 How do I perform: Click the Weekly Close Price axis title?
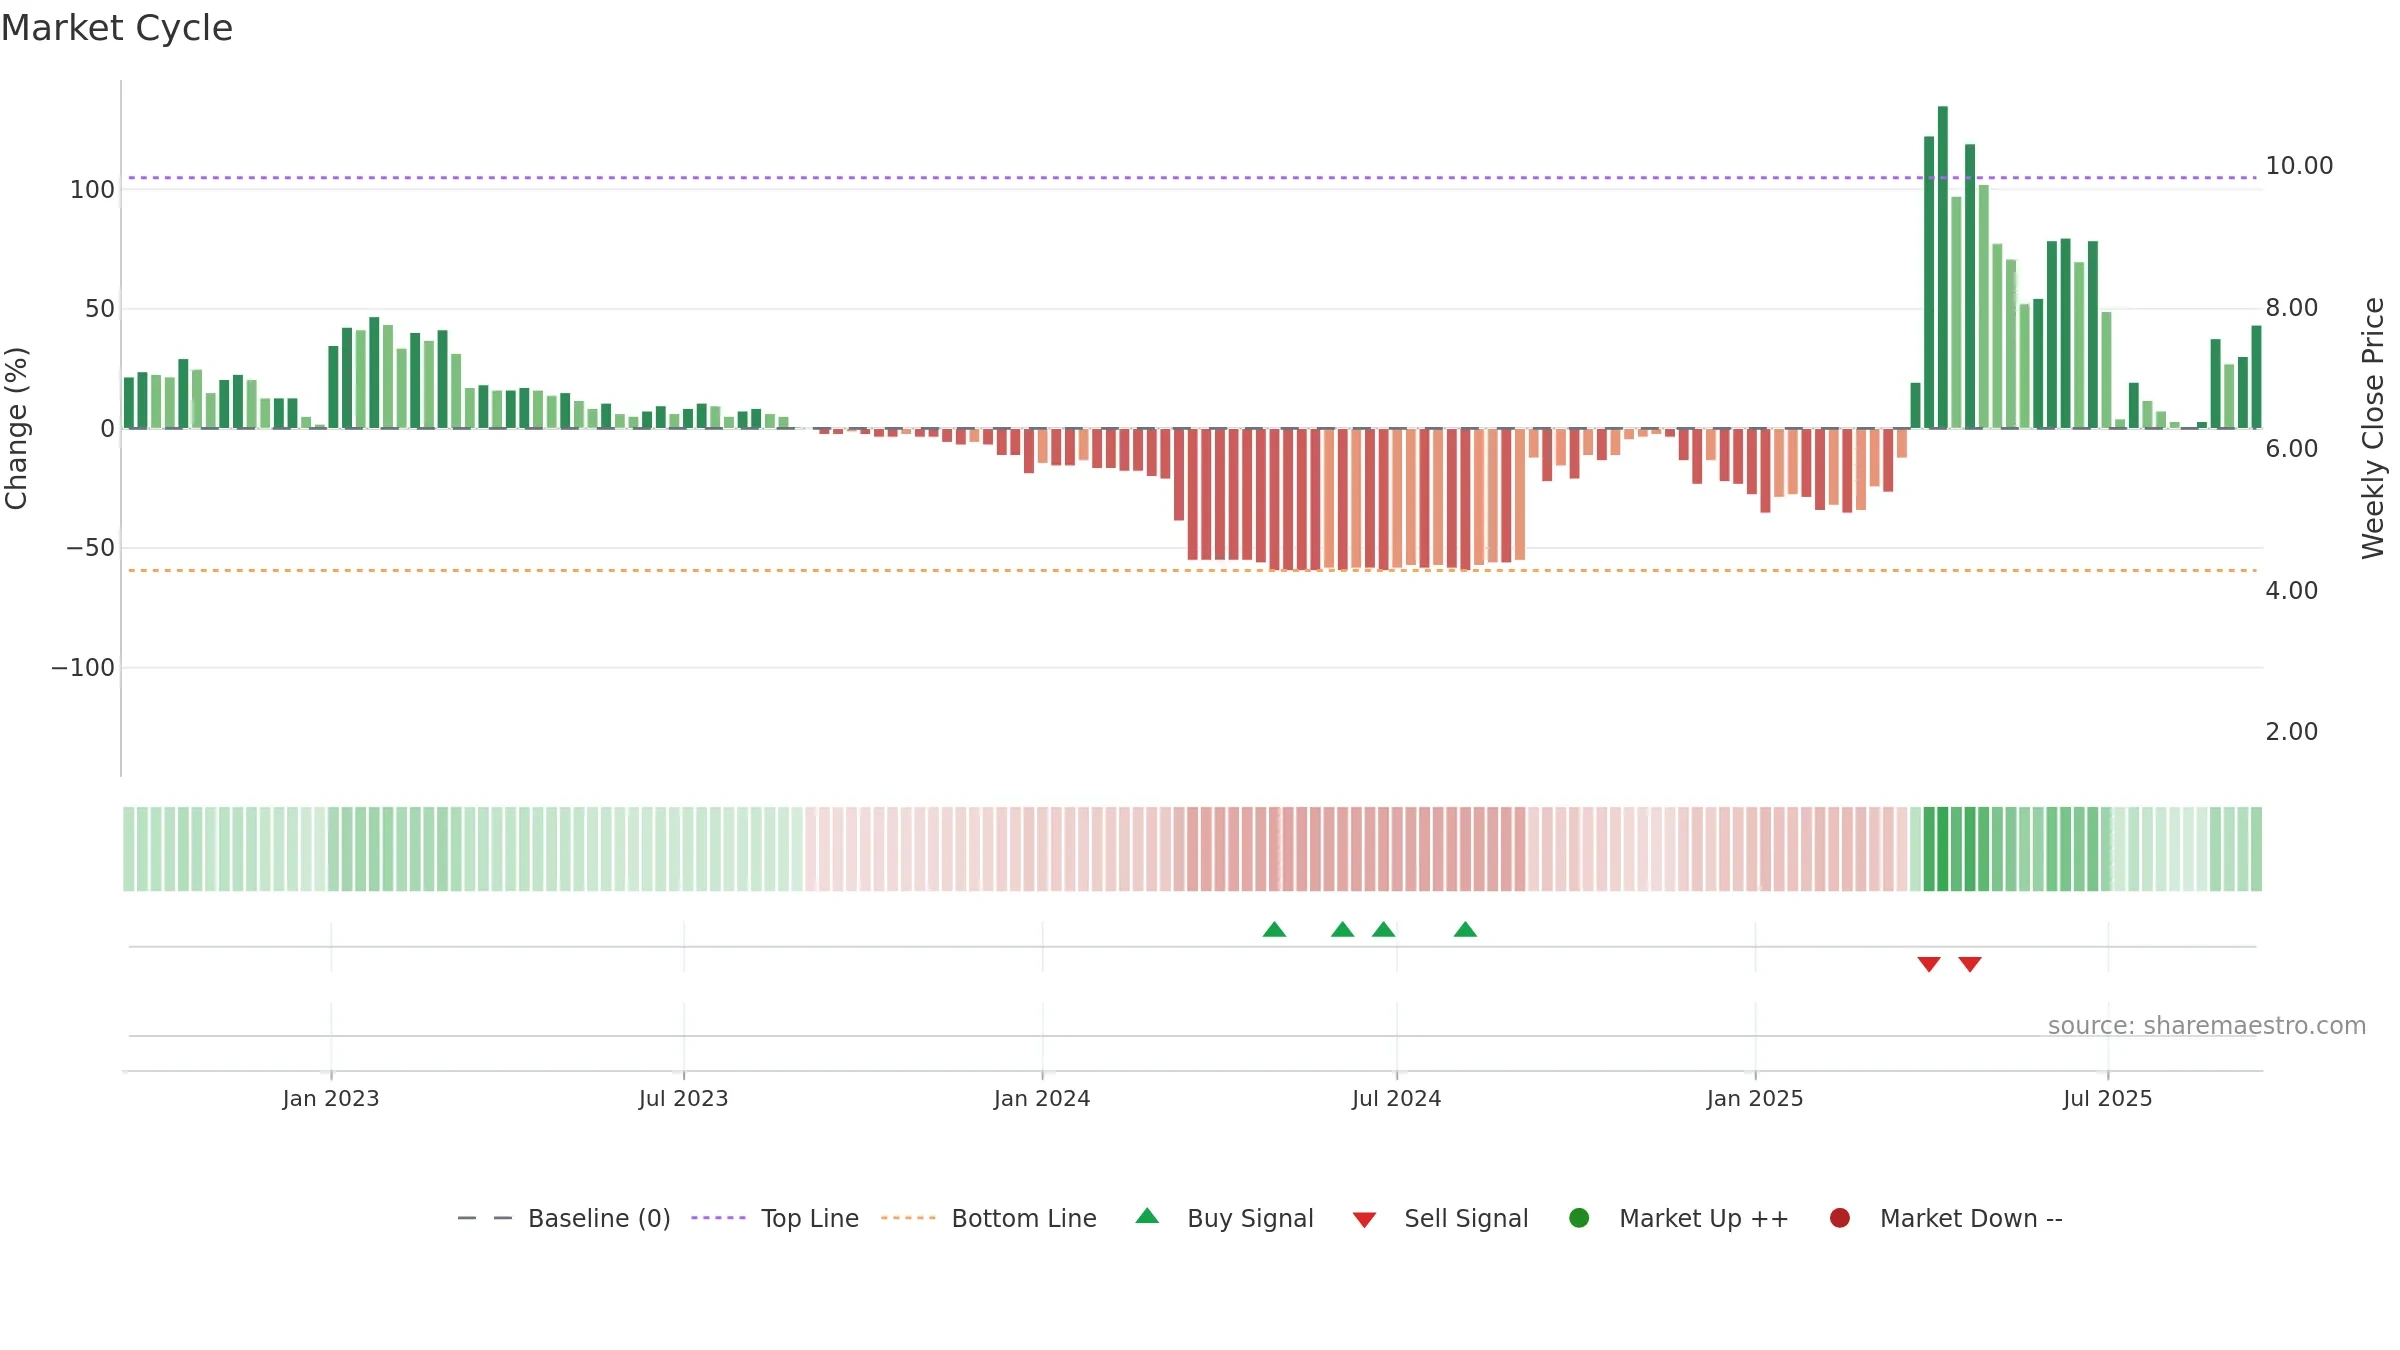coord(2373,428)
